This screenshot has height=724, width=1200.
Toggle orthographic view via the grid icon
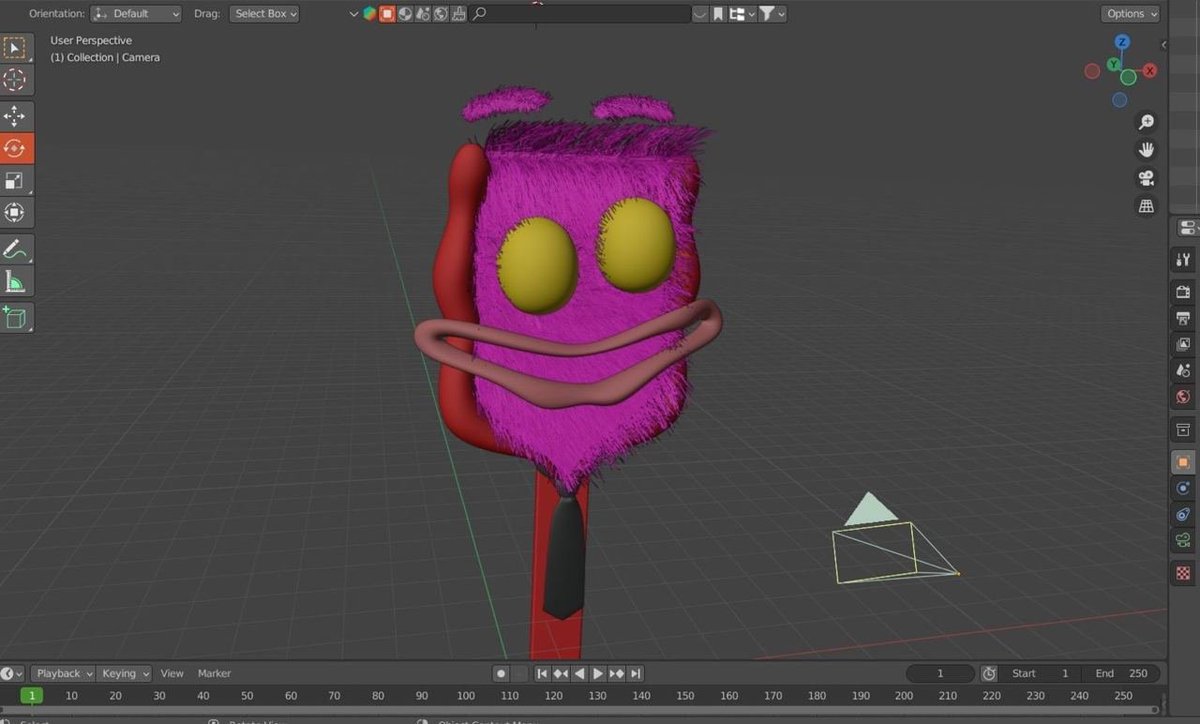1146,206
